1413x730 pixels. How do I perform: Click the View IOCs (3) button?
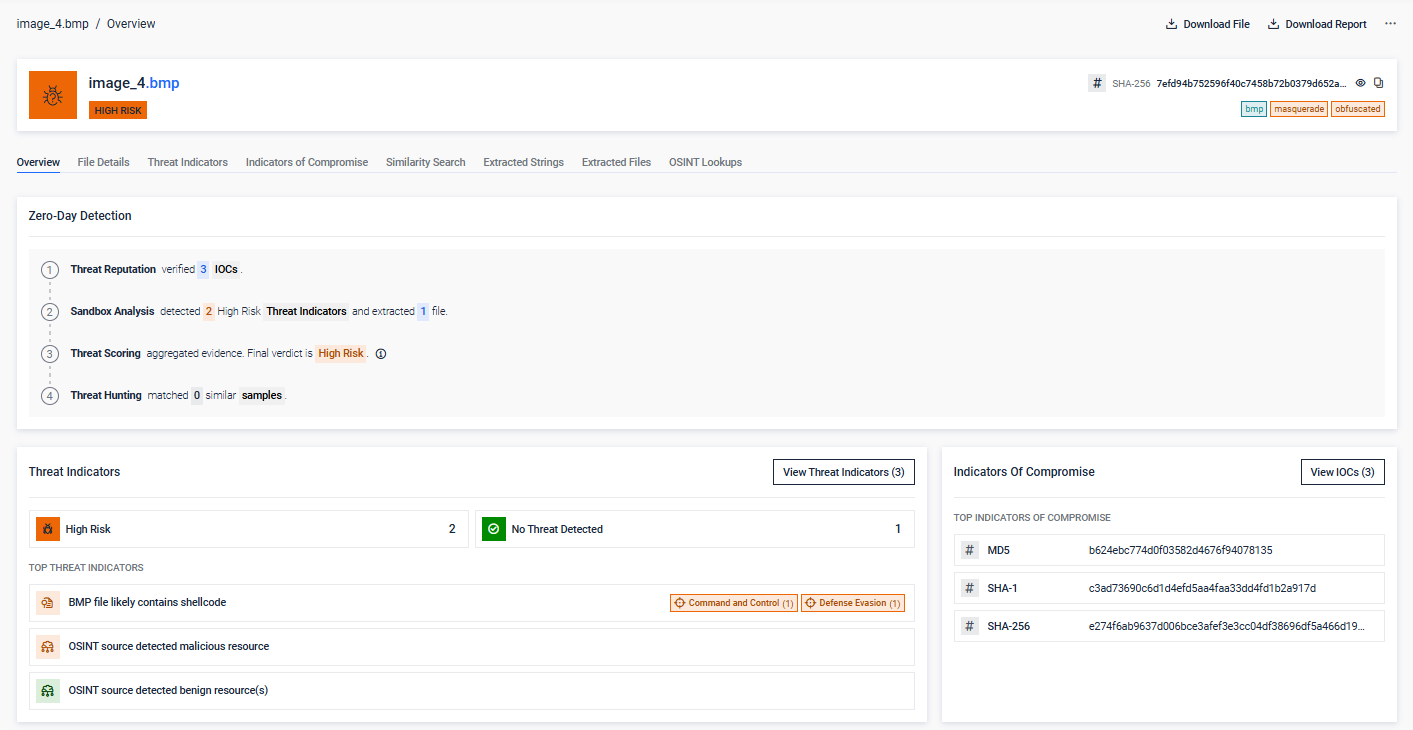click(x=1342, y=472)
